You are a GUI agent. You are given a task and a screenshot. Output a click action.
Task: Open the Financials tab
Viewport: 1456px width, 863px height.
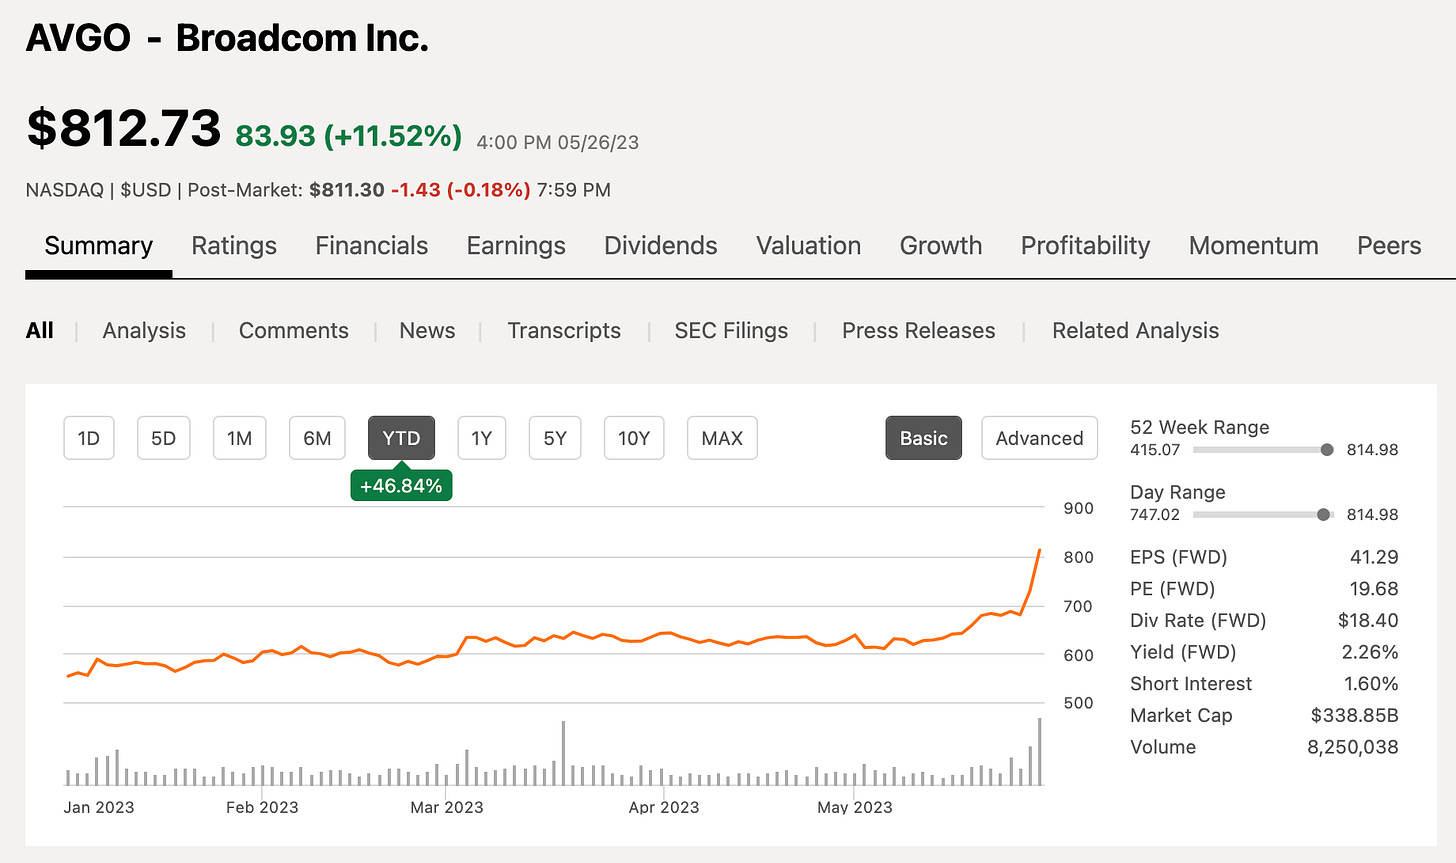click(x=371, y=246)
